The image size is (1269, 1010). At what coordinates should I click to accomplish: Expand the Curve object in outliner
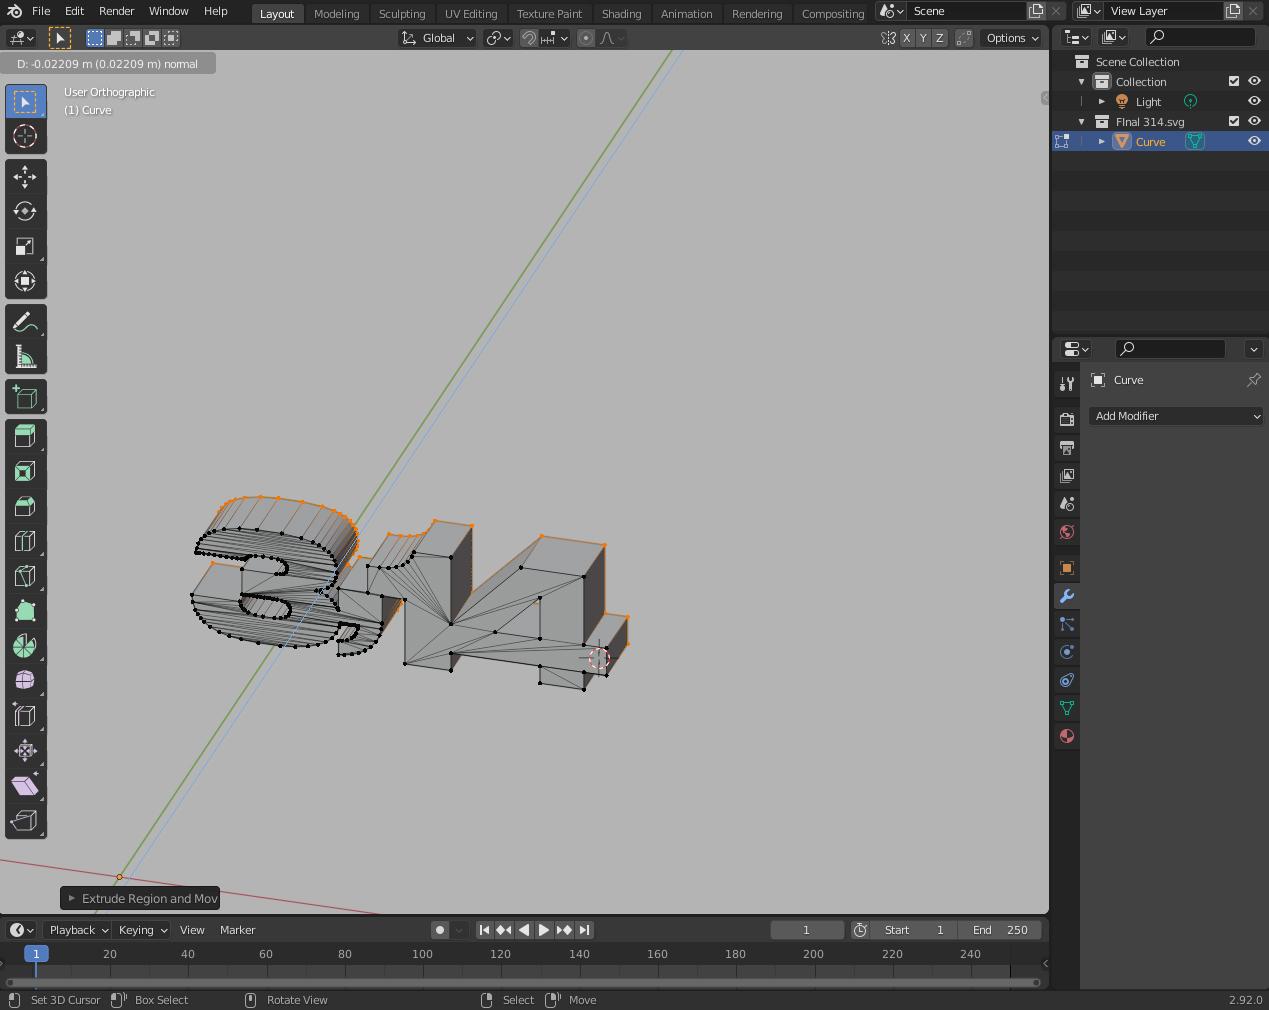[x=1101, y=141]
